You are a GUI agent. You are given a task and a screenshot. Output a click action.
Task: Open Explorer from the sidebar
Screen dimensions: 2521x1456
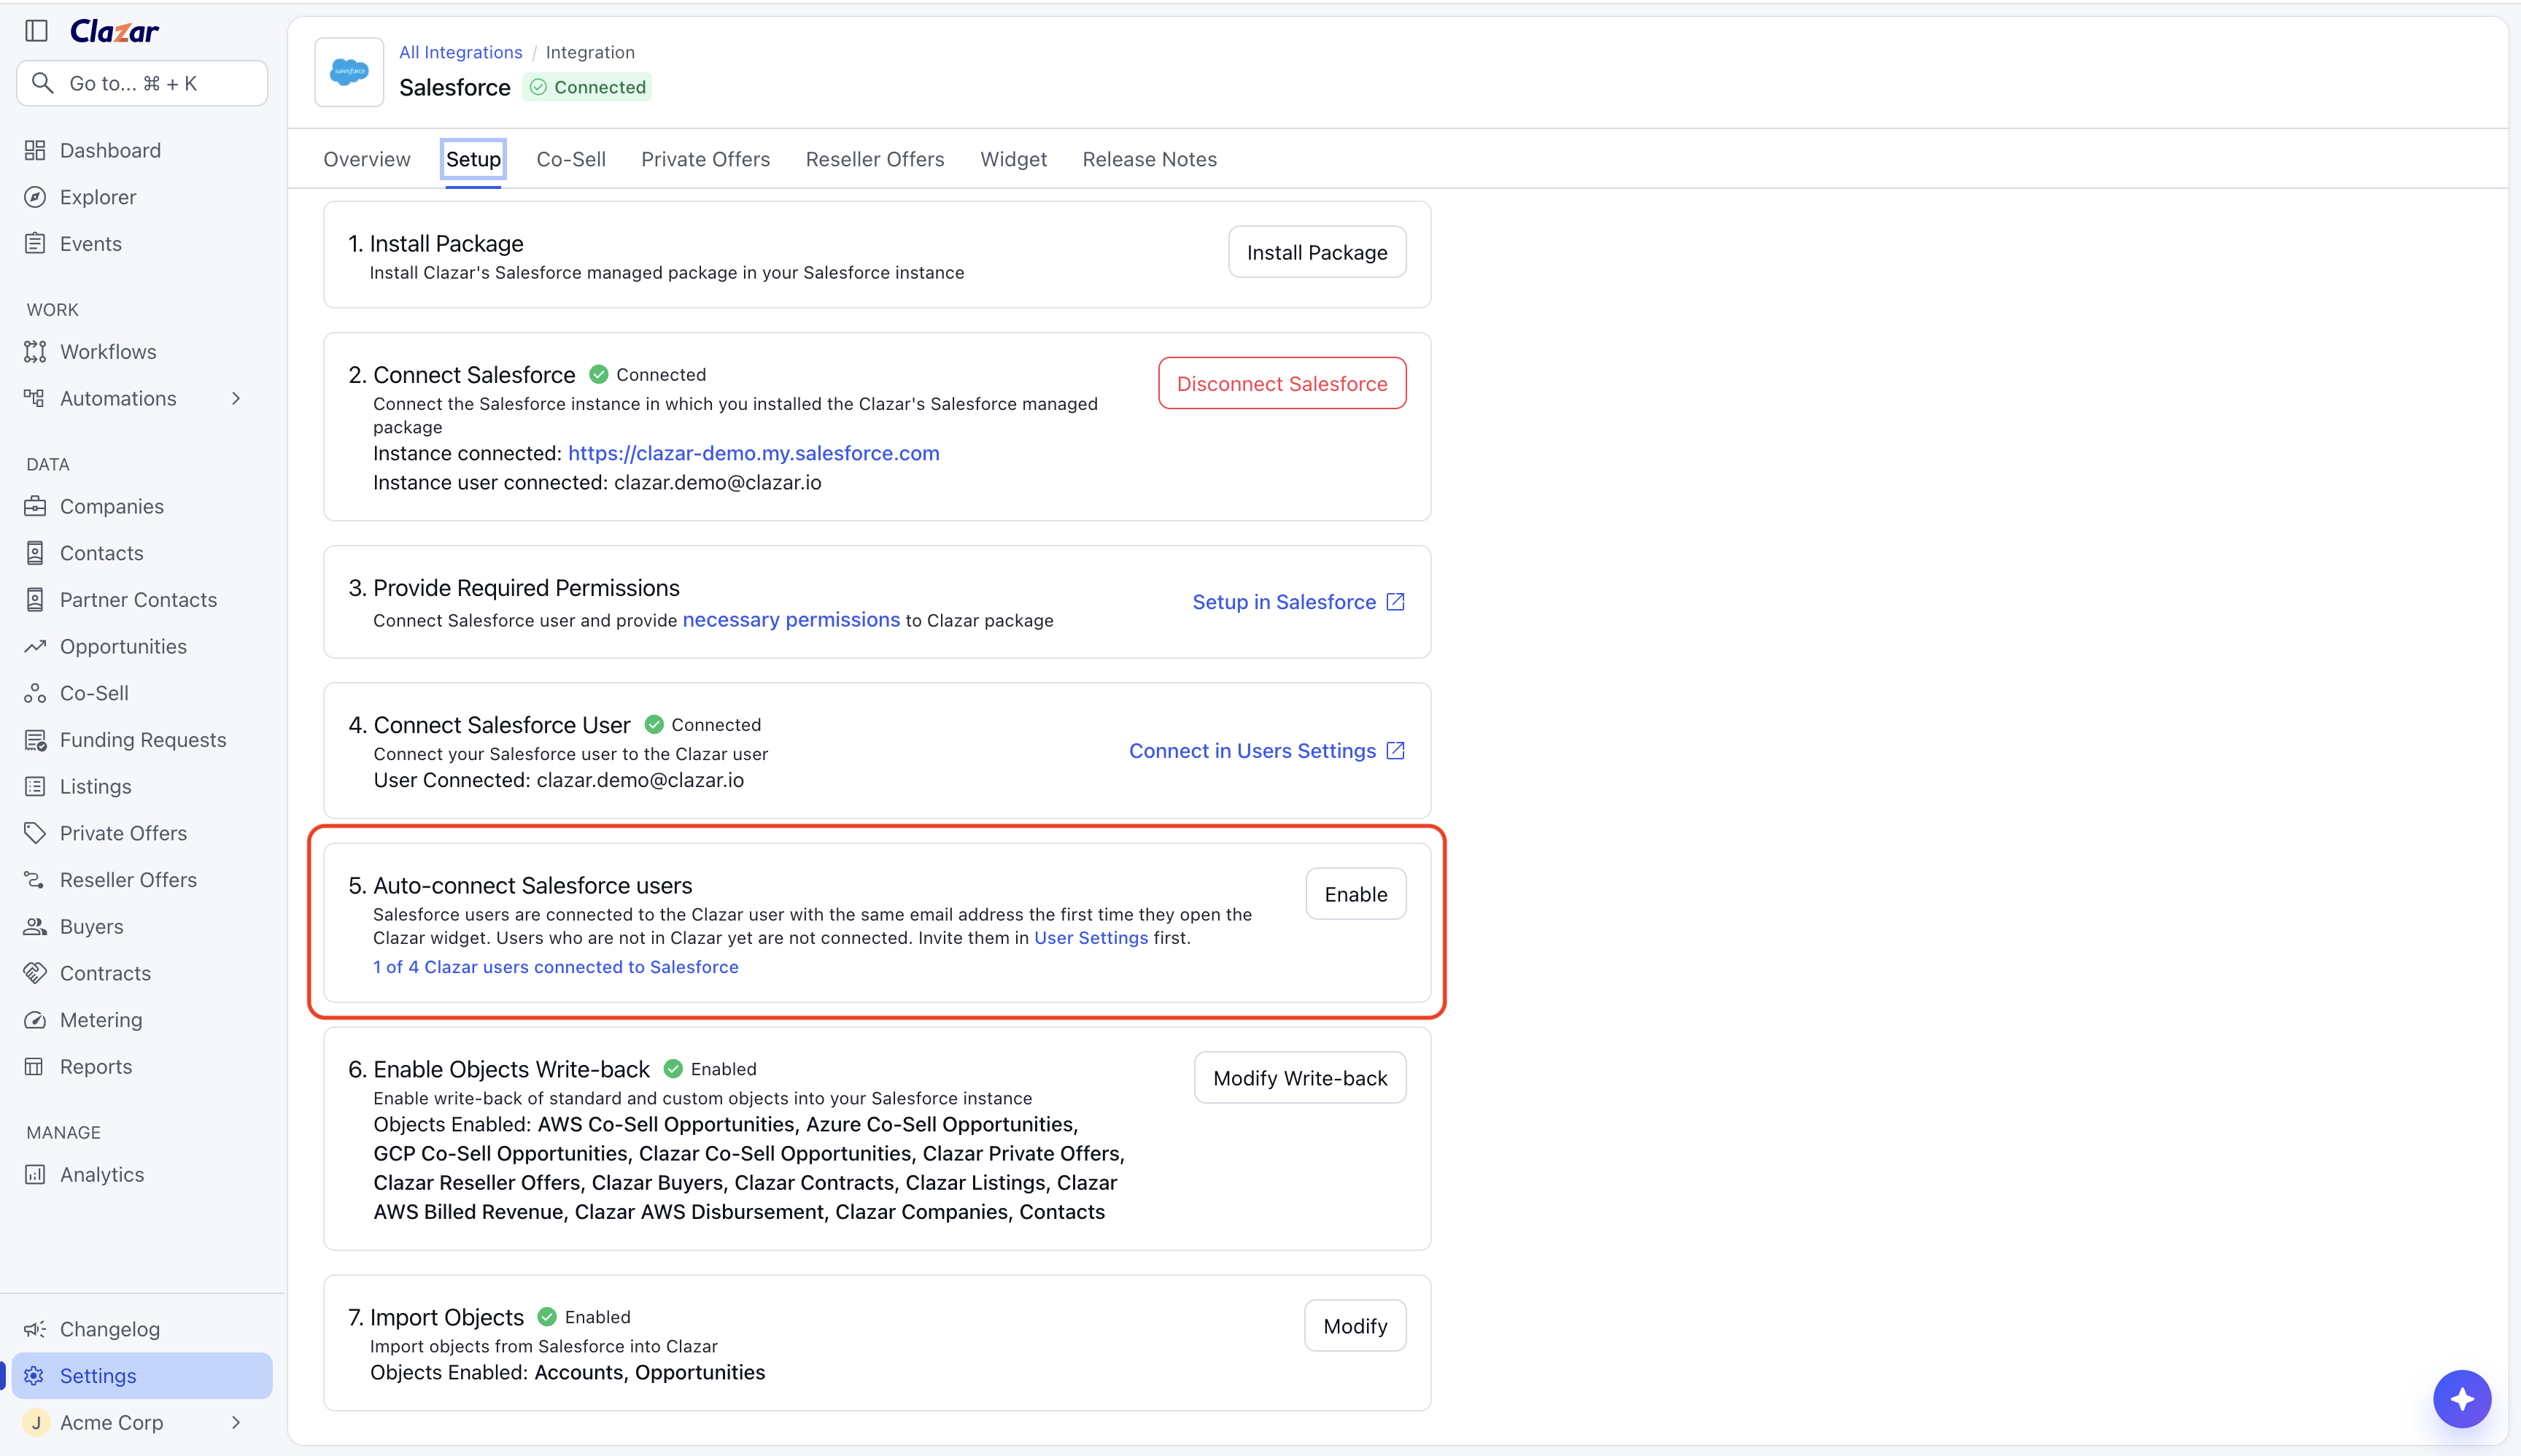click(142, 197)
